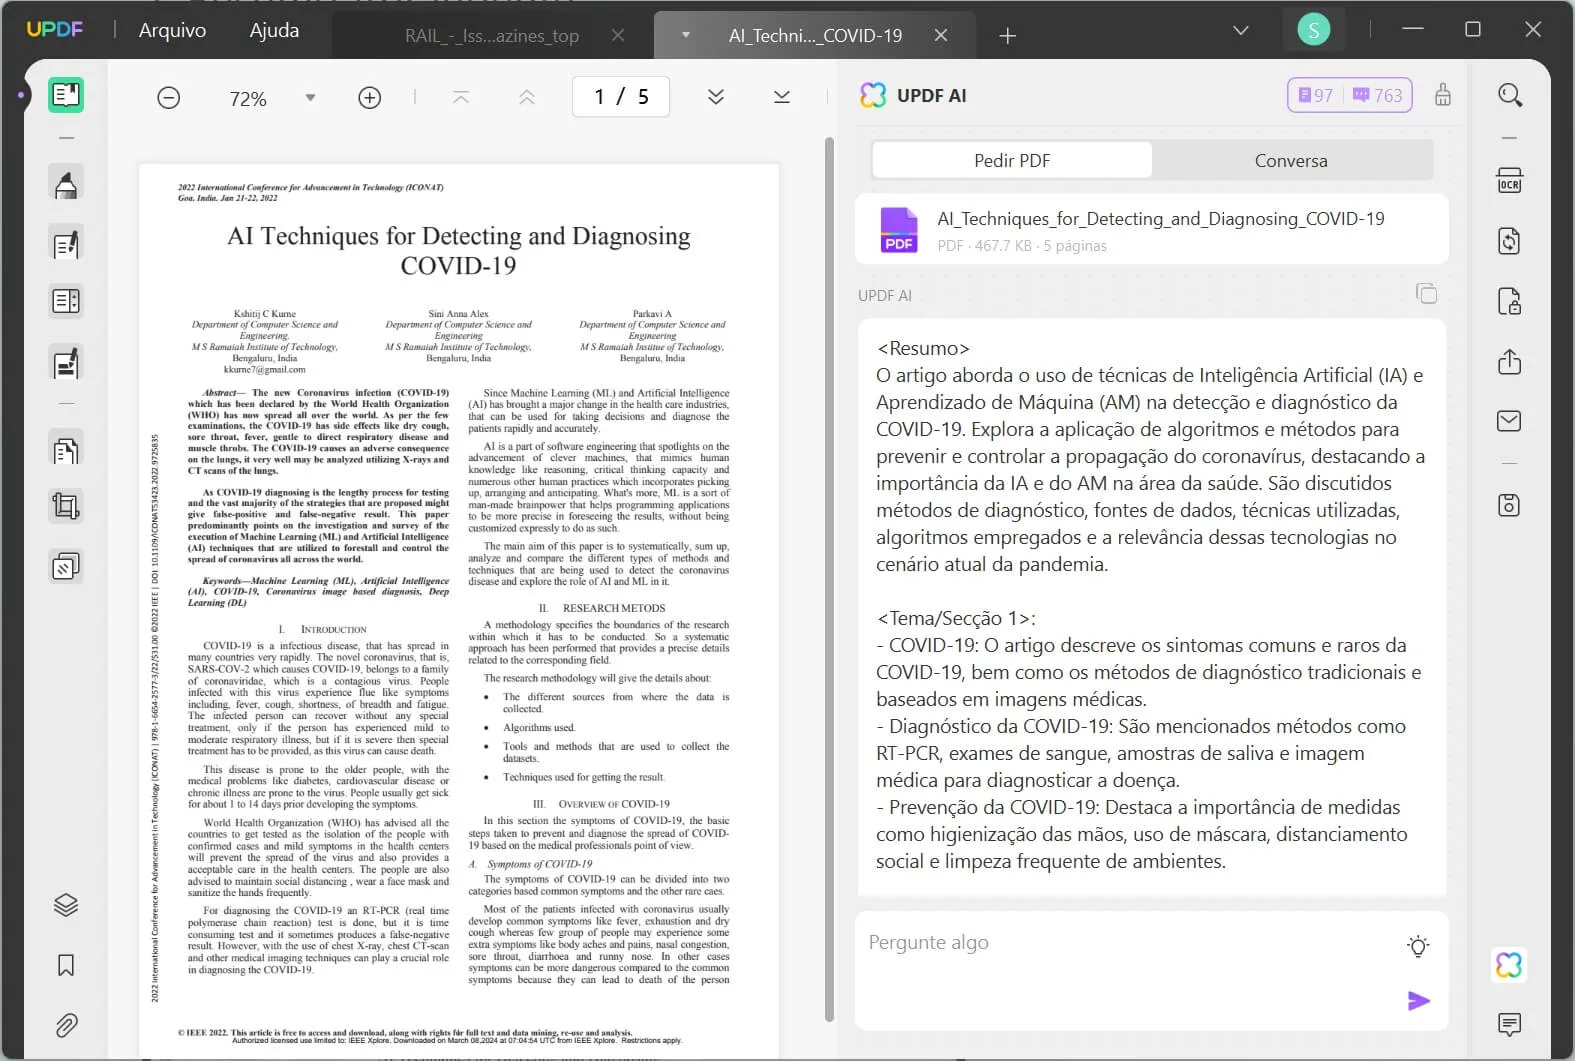Image resolution: width=1575 pixels, height=1061 pixels.
Task: Copy the UPDF AI response
Action: coord(1426,293)
